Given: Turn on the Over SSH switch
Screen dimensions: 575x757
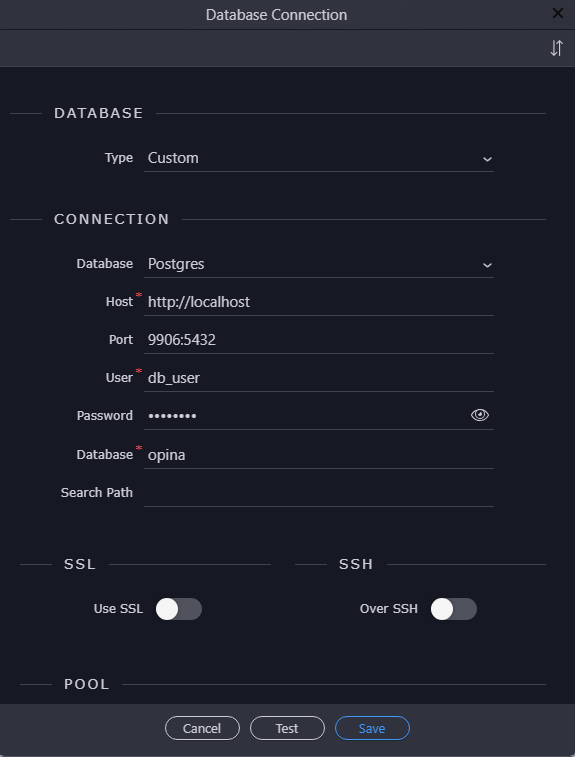Looking at the screenshot, I should click(x=454, y=609).
